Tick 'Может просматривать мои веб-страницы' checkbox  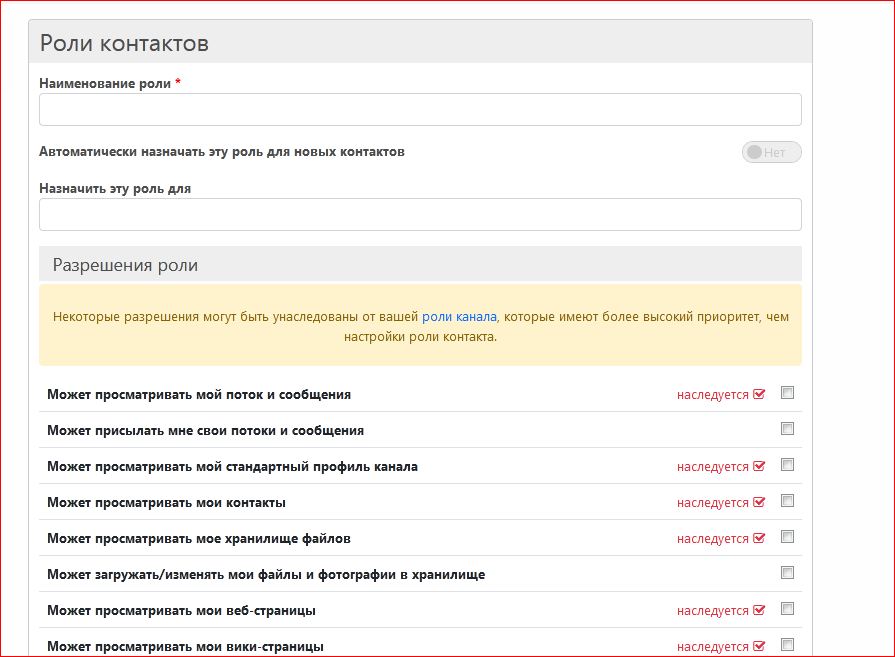pos(787,609)
